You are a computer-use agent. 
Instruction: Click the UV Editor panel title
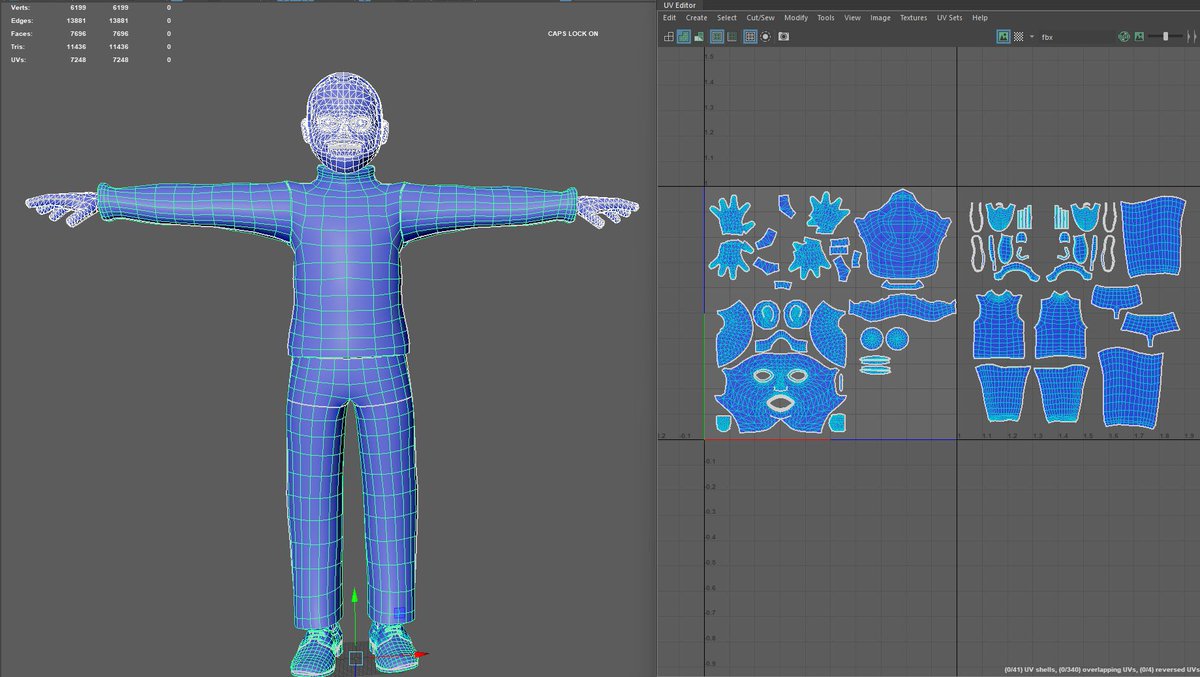(679, 5)
